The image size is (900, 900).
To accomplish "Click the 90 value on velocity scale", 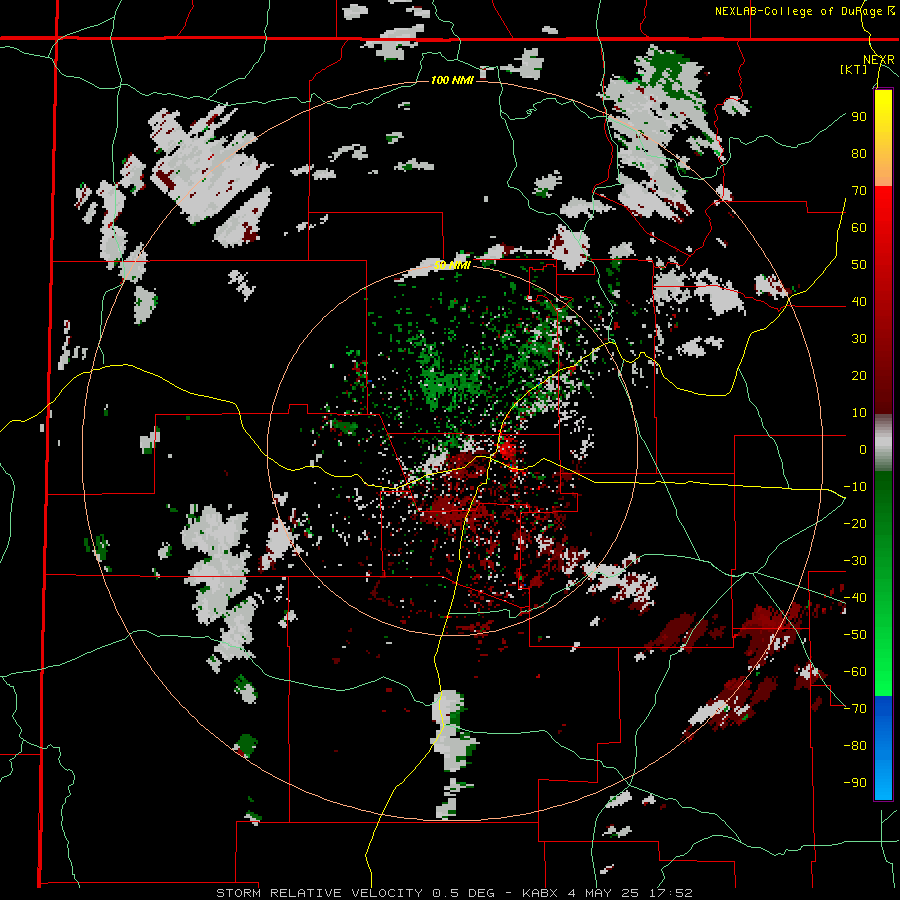I will (859, 117).
